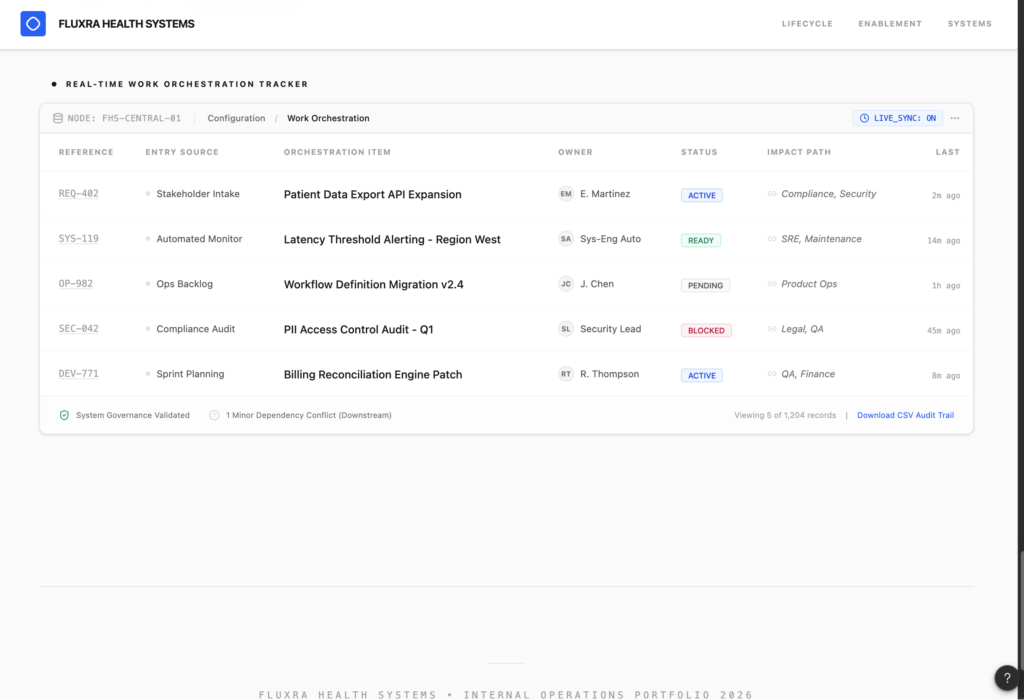
Task: Select Patient Data Export API Expansion item
Action: (x=372, y=195)
